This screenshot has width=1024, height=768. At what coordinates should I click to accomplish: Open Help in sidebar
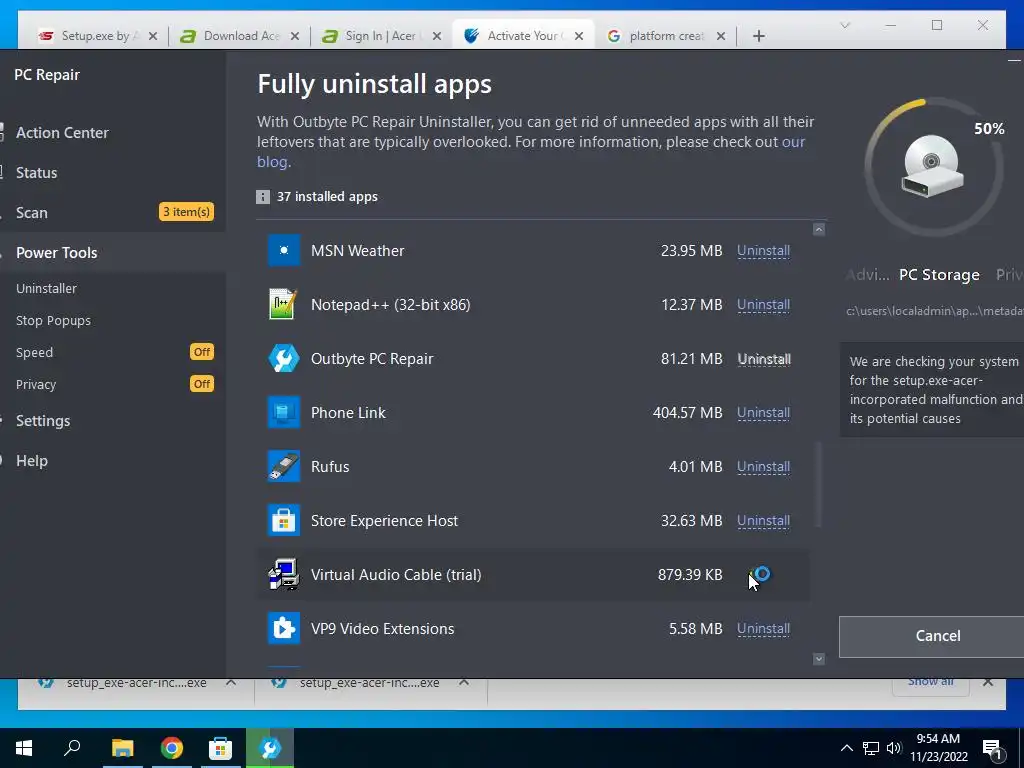click(32, 460)
